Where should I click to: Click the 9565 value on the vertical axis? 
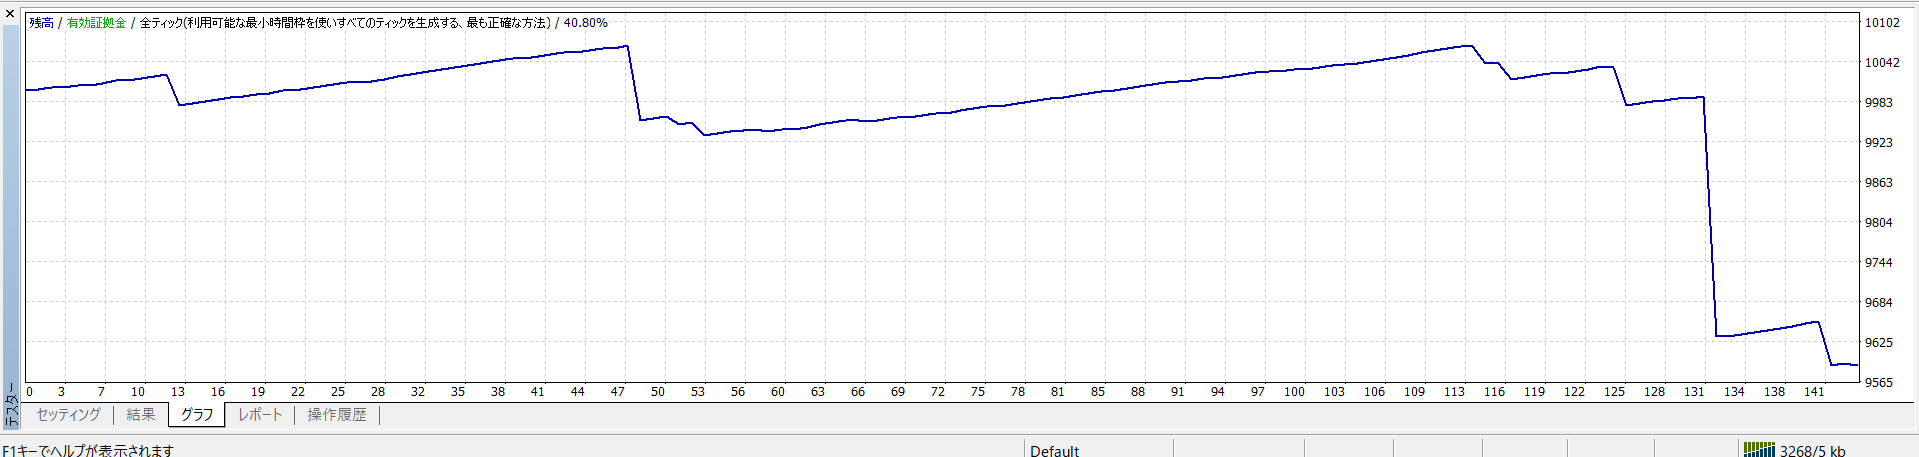click(x=1878, y=383)
